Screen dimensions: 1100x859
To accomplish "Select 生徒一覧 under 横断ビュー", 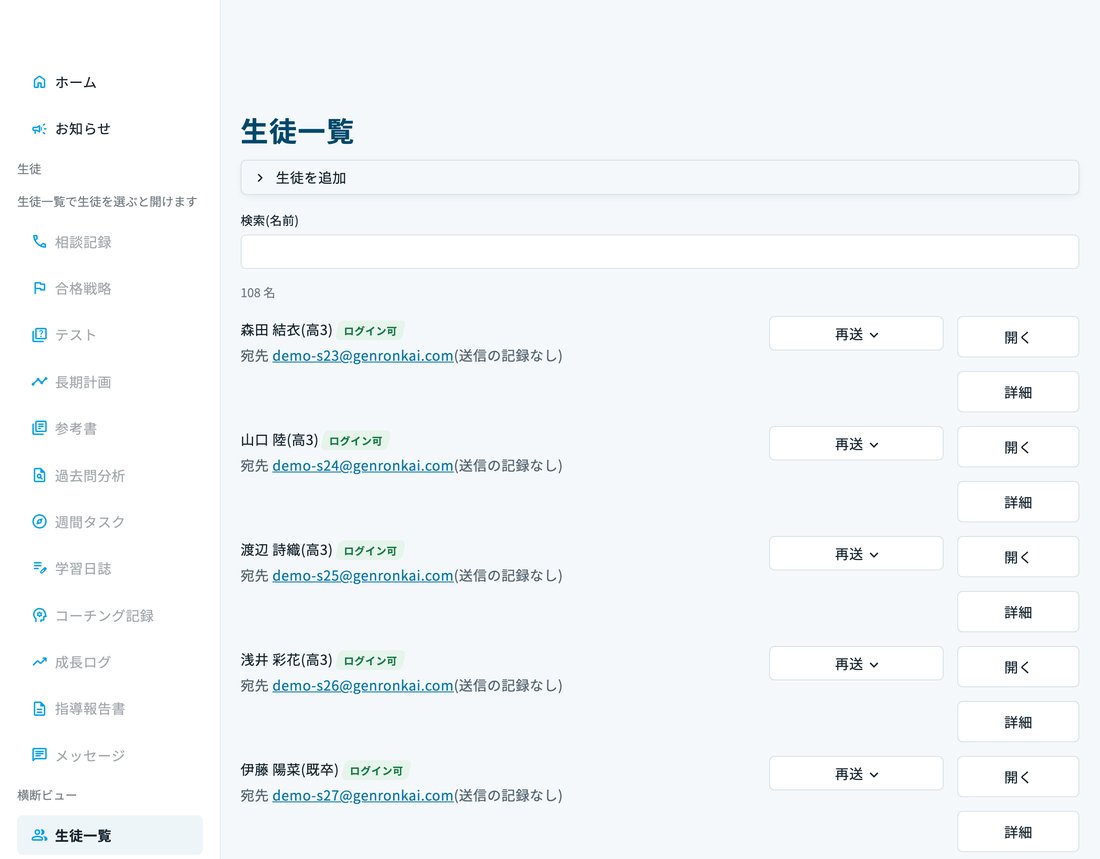I will [110, 835].
